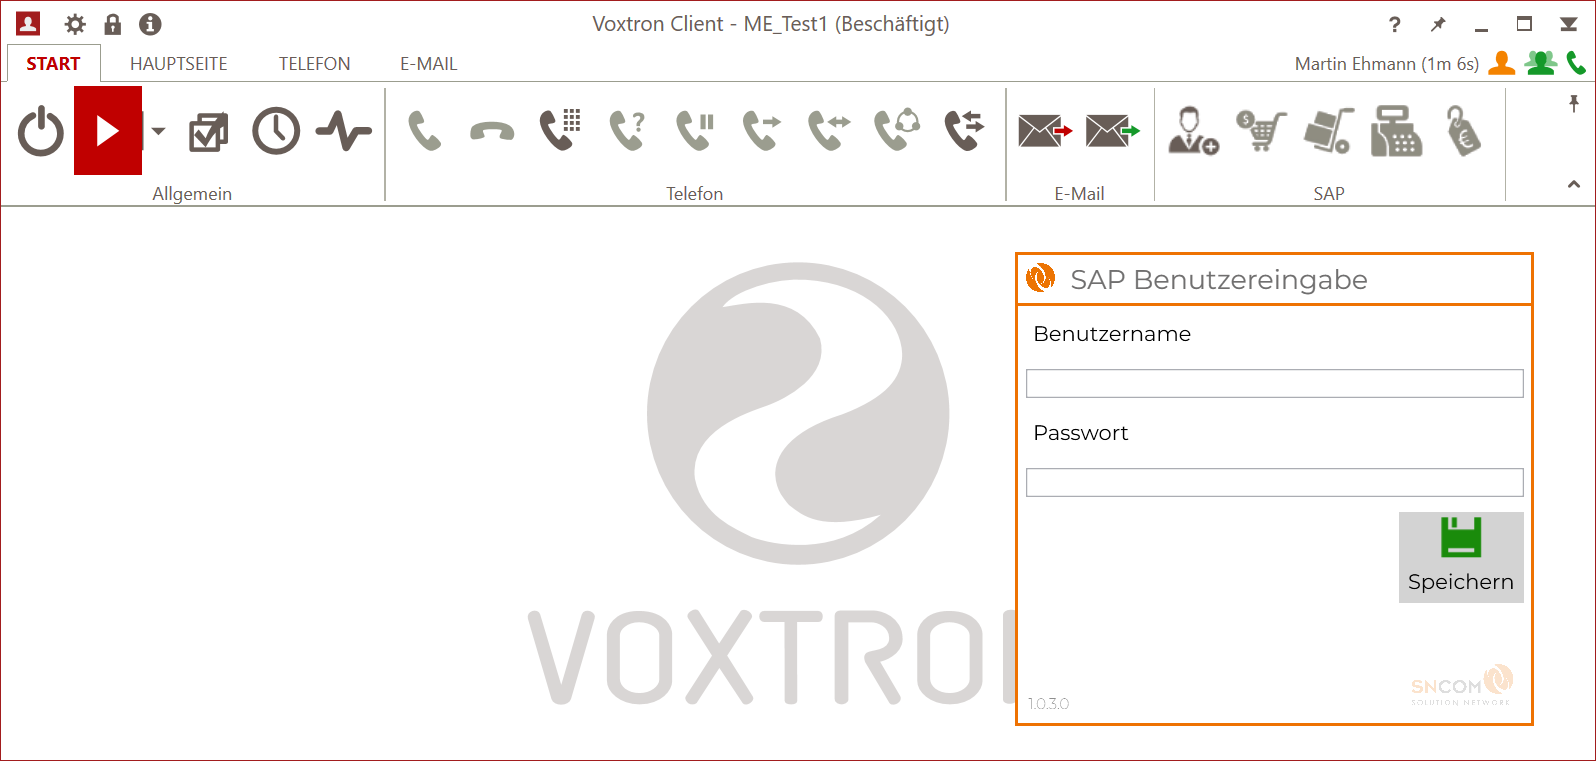Click the clock history icon
This screenshot has width=1596, height=761.
pos(276,131)
